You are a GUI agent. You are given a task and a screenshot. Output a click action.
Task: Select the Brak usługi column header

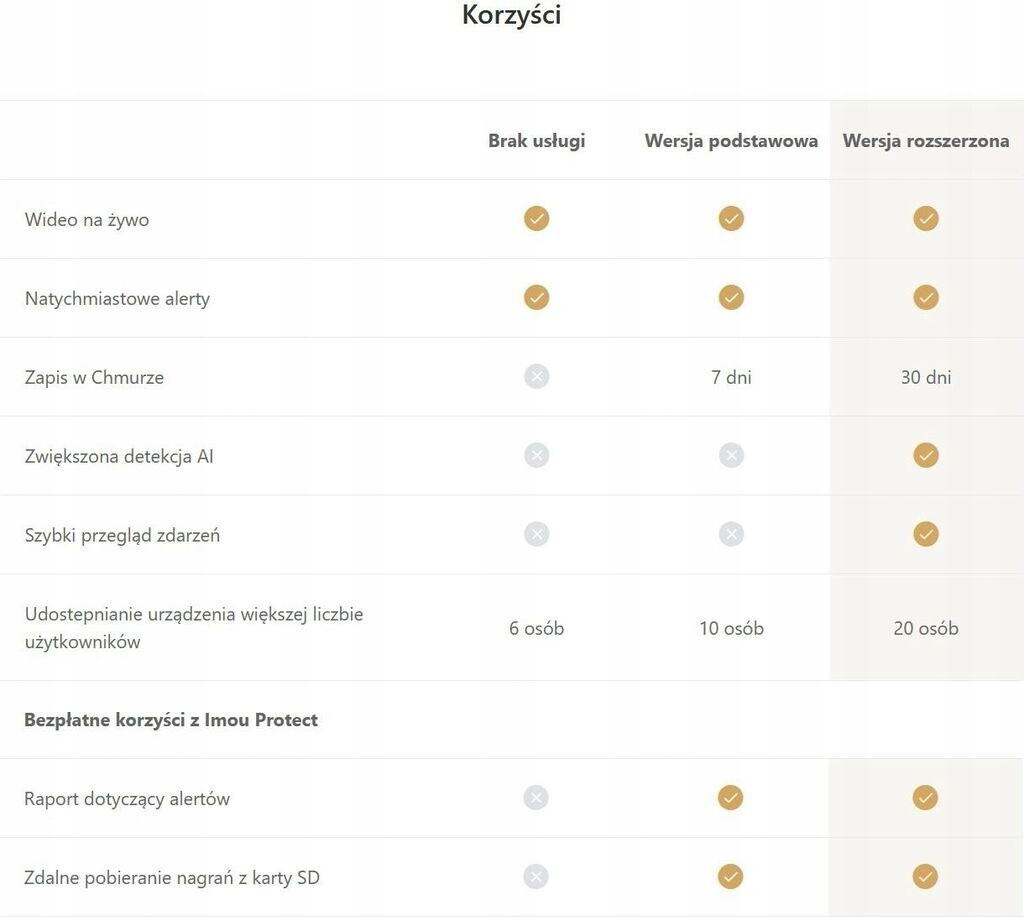tap(537, 141)
